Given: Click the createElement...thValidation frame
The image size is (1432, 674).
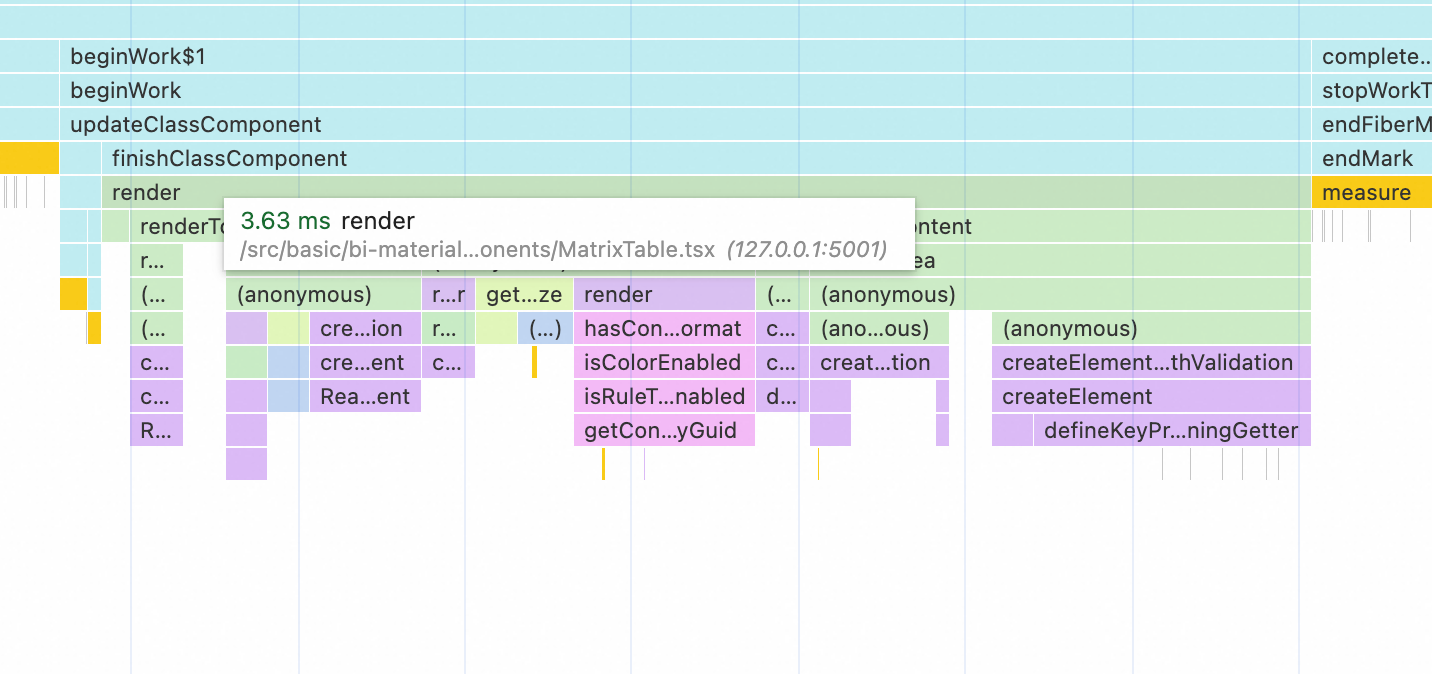Looking at the screenshot, I should pos(1151,363).
